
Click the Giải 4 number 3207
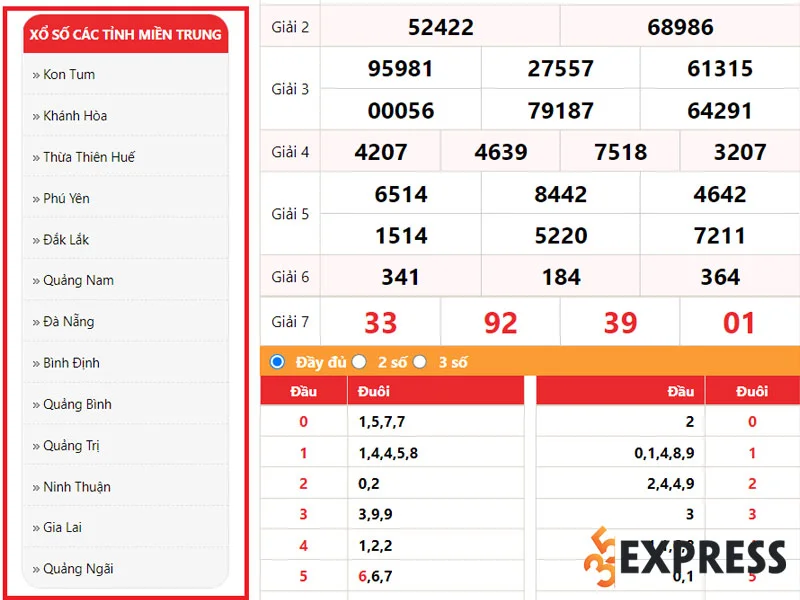click(740, 152)
